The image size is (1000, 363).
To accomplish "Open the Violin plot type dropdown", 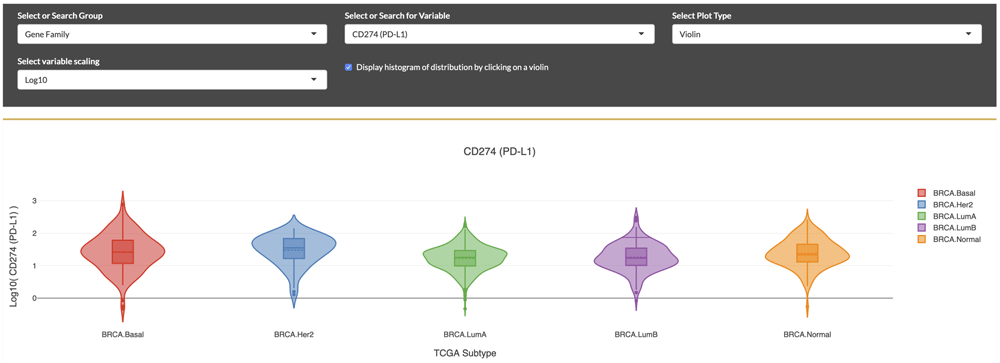I will pyautogui.click(x=827, y=34).
